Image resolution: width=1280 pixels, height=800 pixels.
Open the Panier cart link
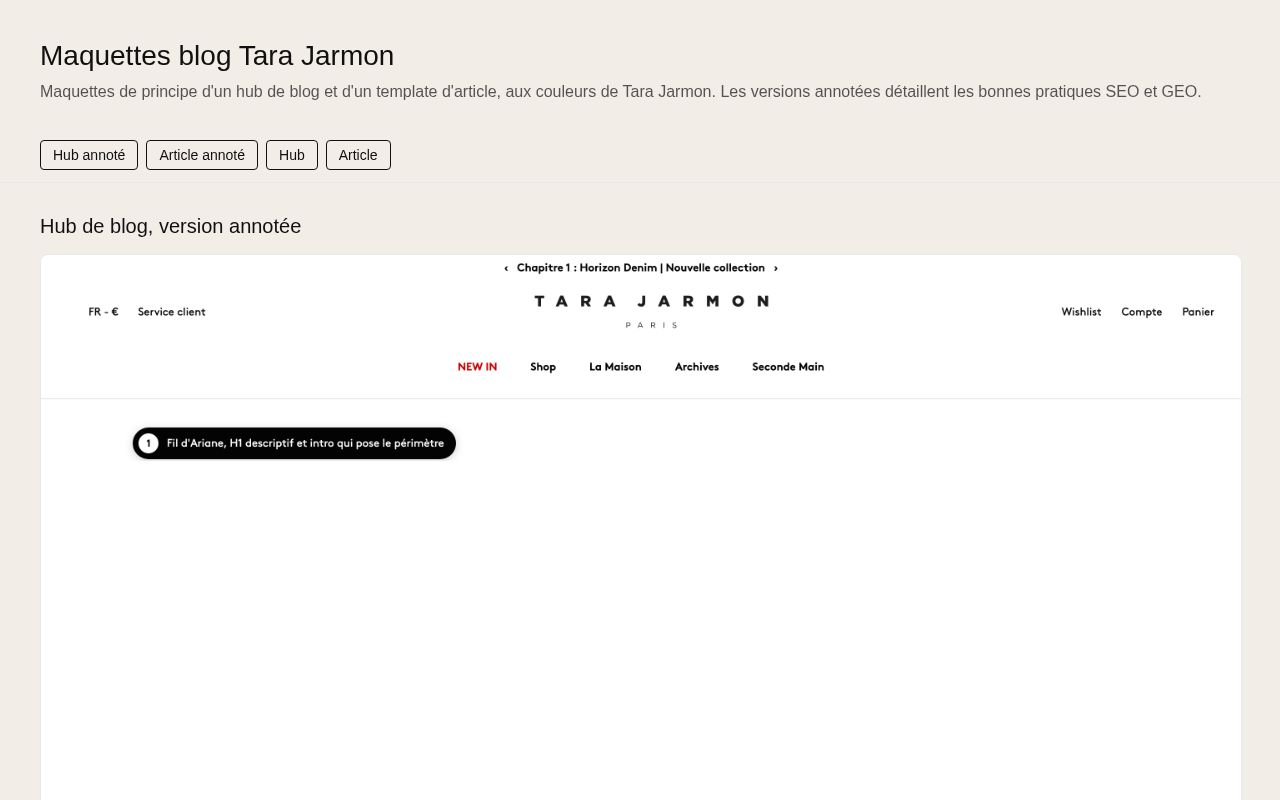[x=1198, y=312]
